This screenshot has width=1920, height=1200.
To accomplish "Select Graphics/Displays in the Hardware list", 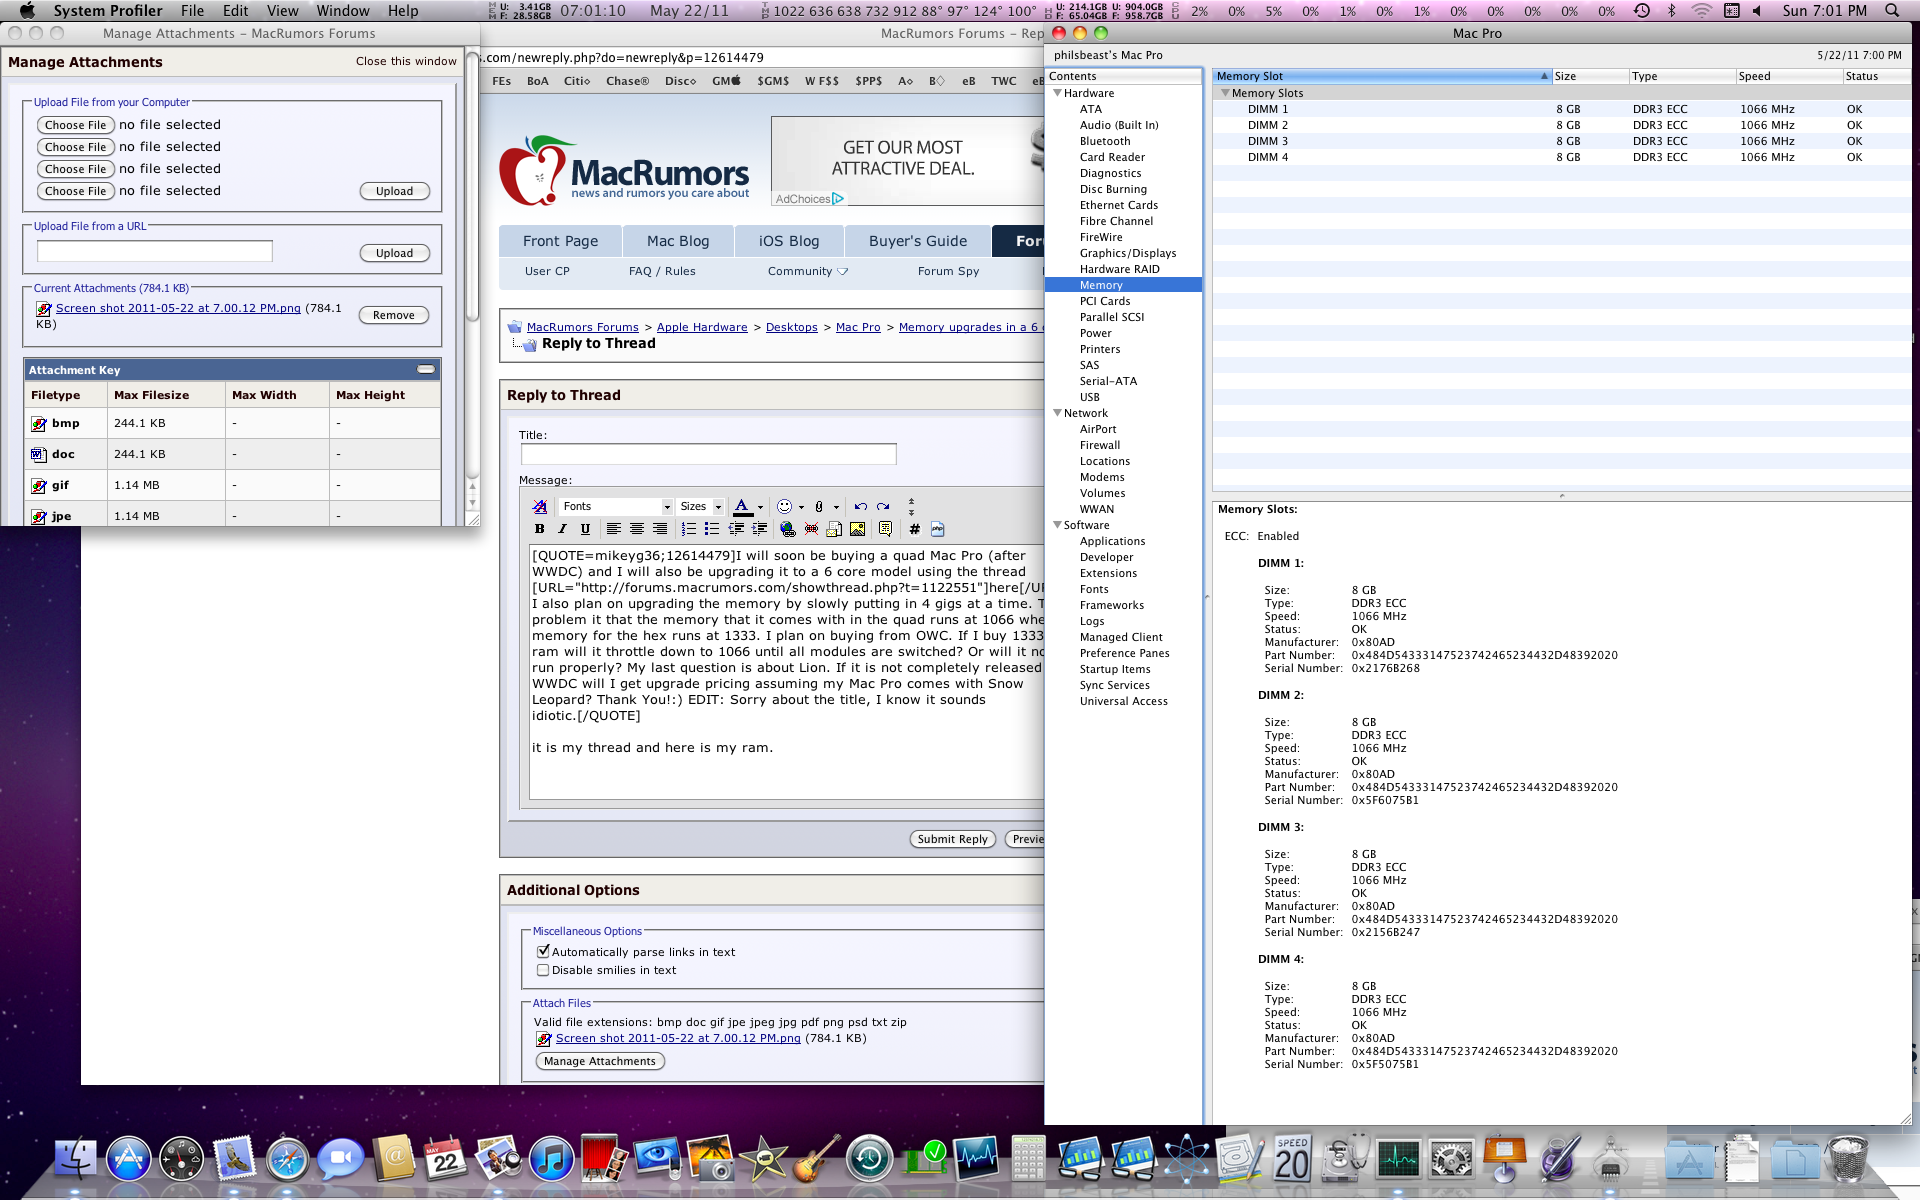I will 1128,253.
